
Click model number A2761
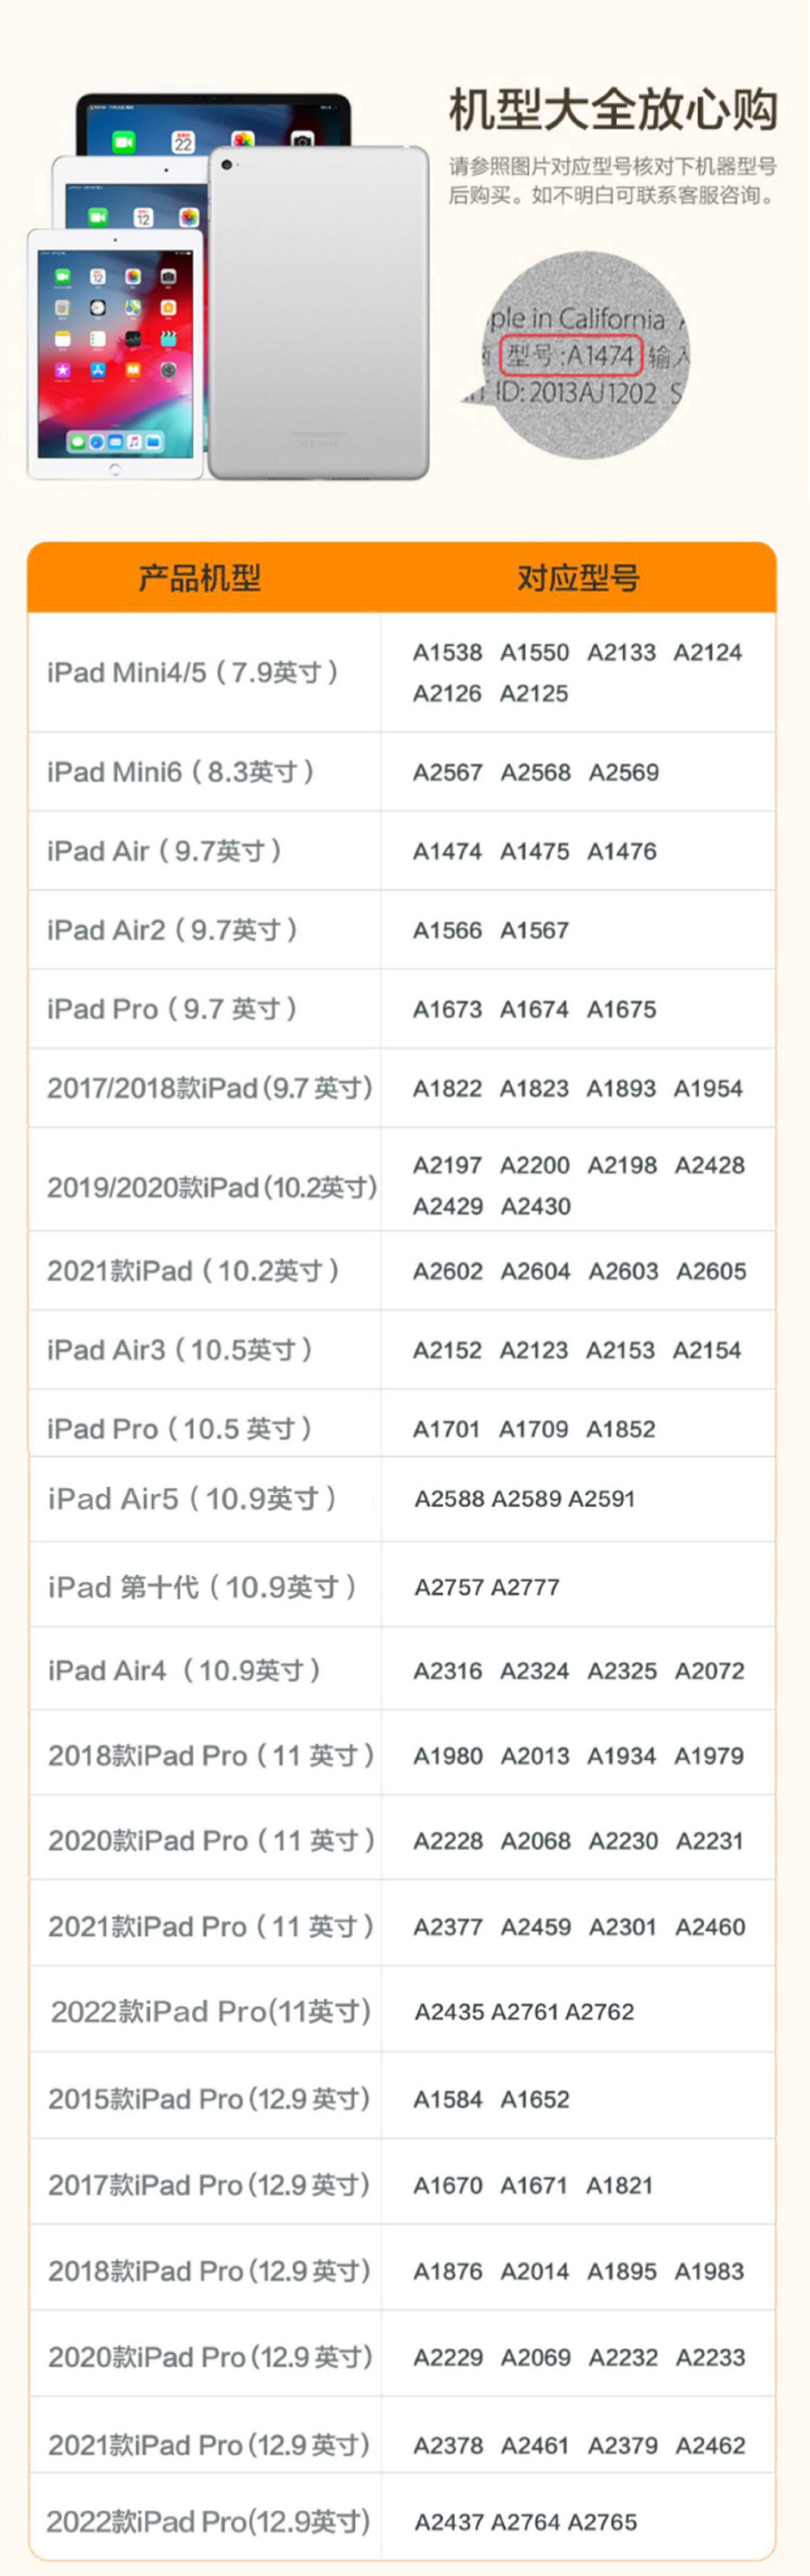(526, 2012)
